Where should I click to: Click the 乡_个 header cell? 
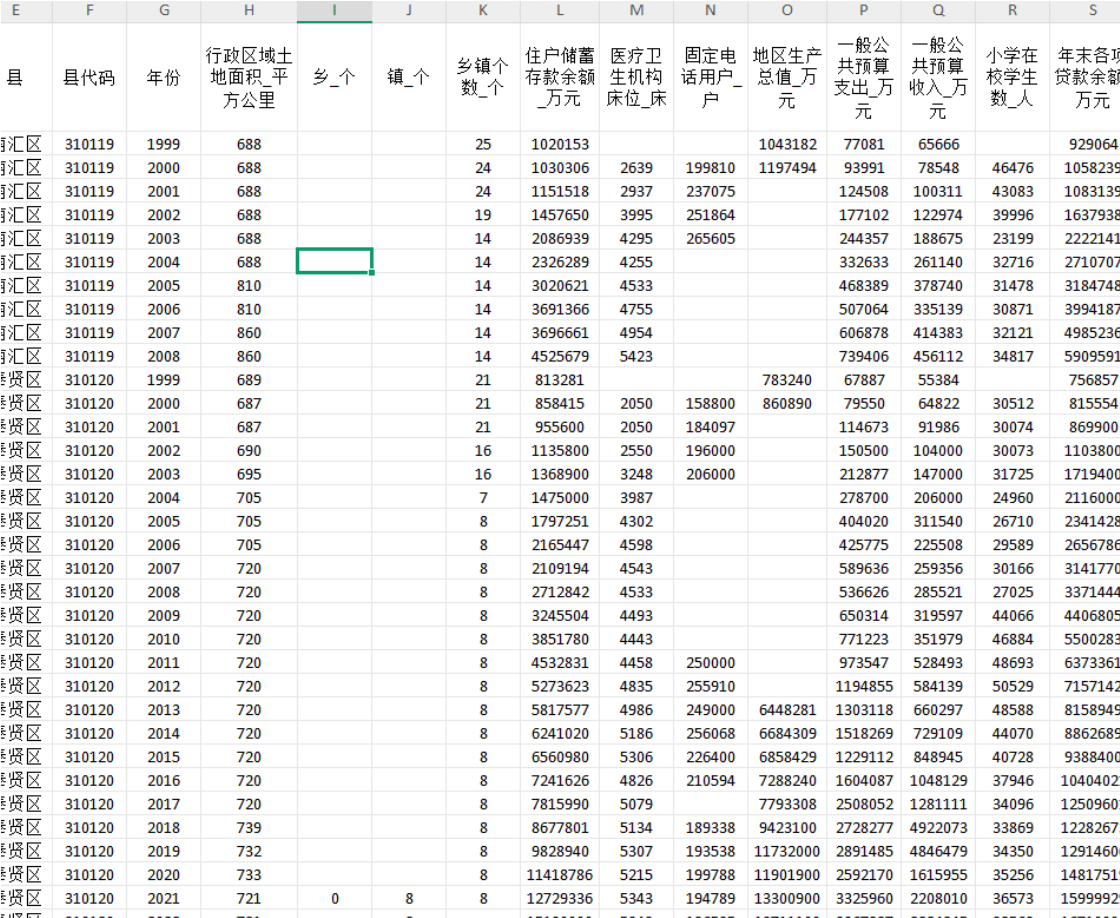pos(334,77)
